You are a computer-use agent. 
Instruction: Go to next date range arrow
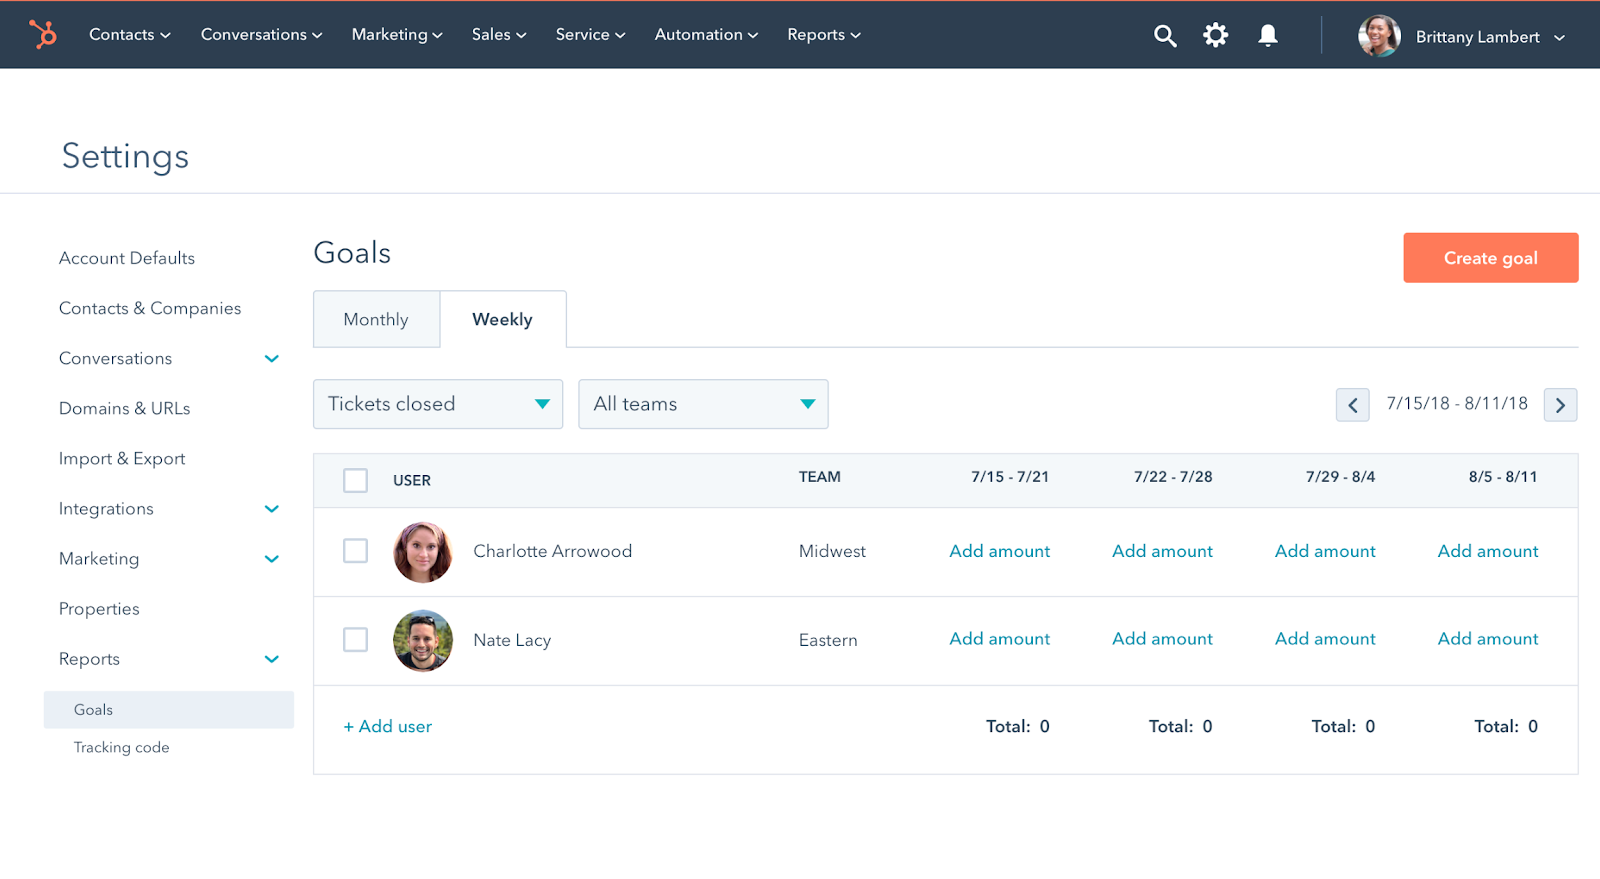(1560, 405)
